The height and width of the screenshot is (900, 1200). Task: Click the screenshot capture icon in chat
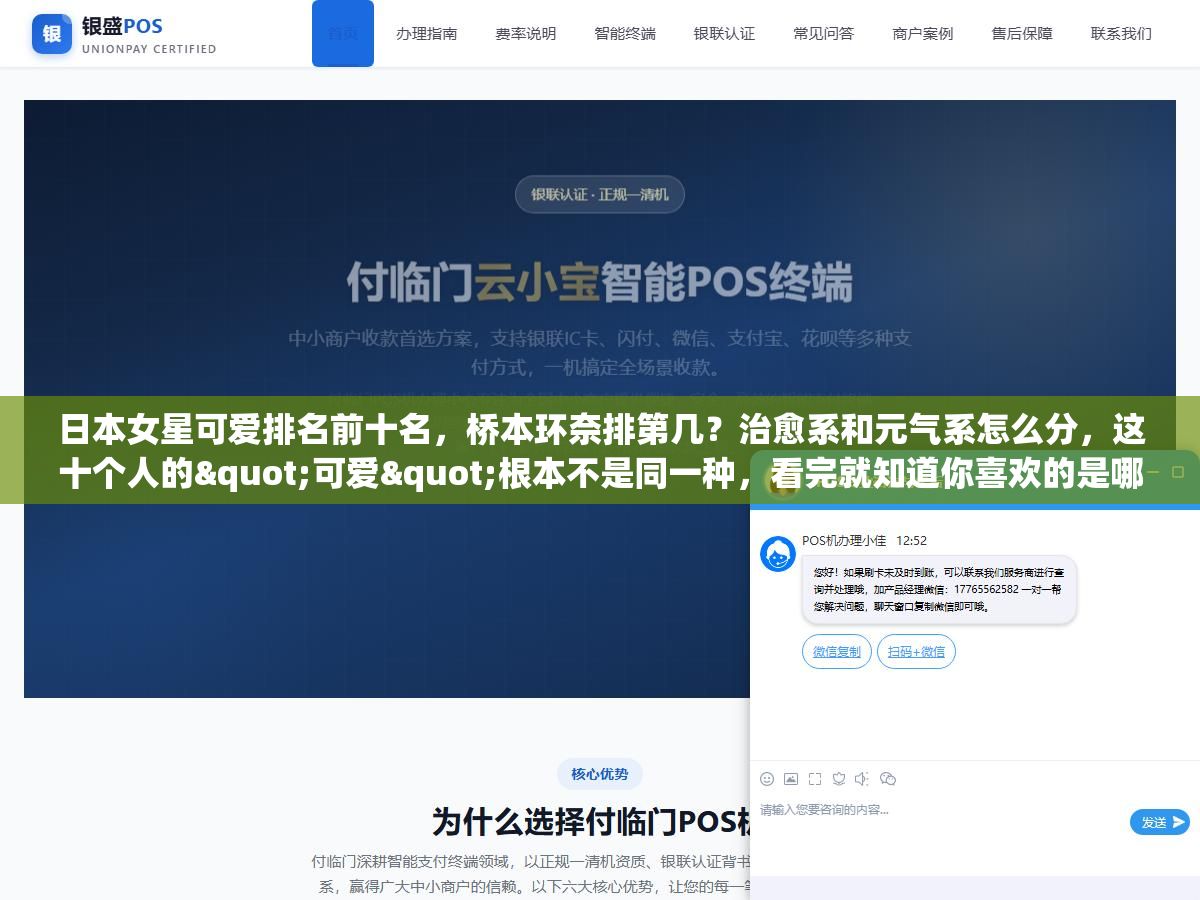(x=815, y=779)
